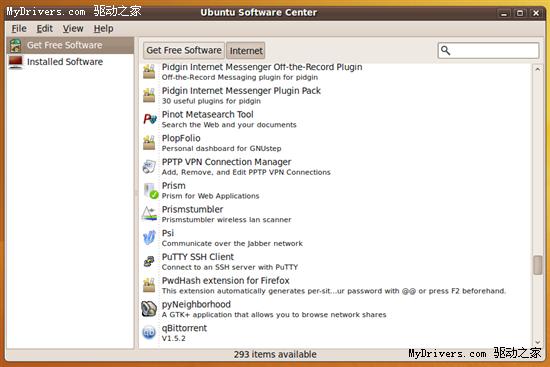
Task: Click 'Communicate over the Jabber network' description
Action: [232, 243]
